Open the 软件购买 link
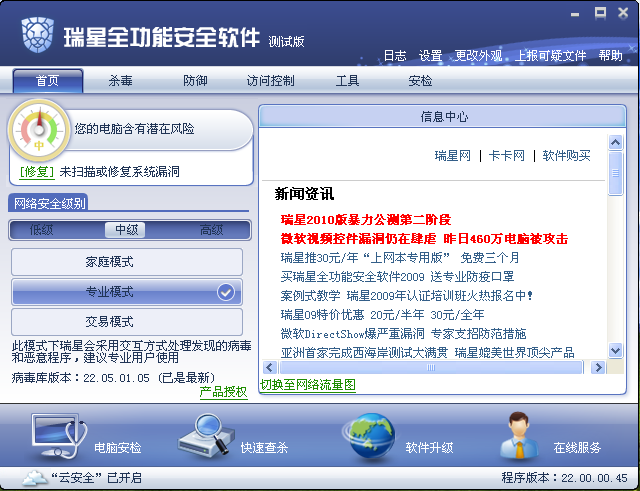Screen dimensions: 640x491 point(567,156)
